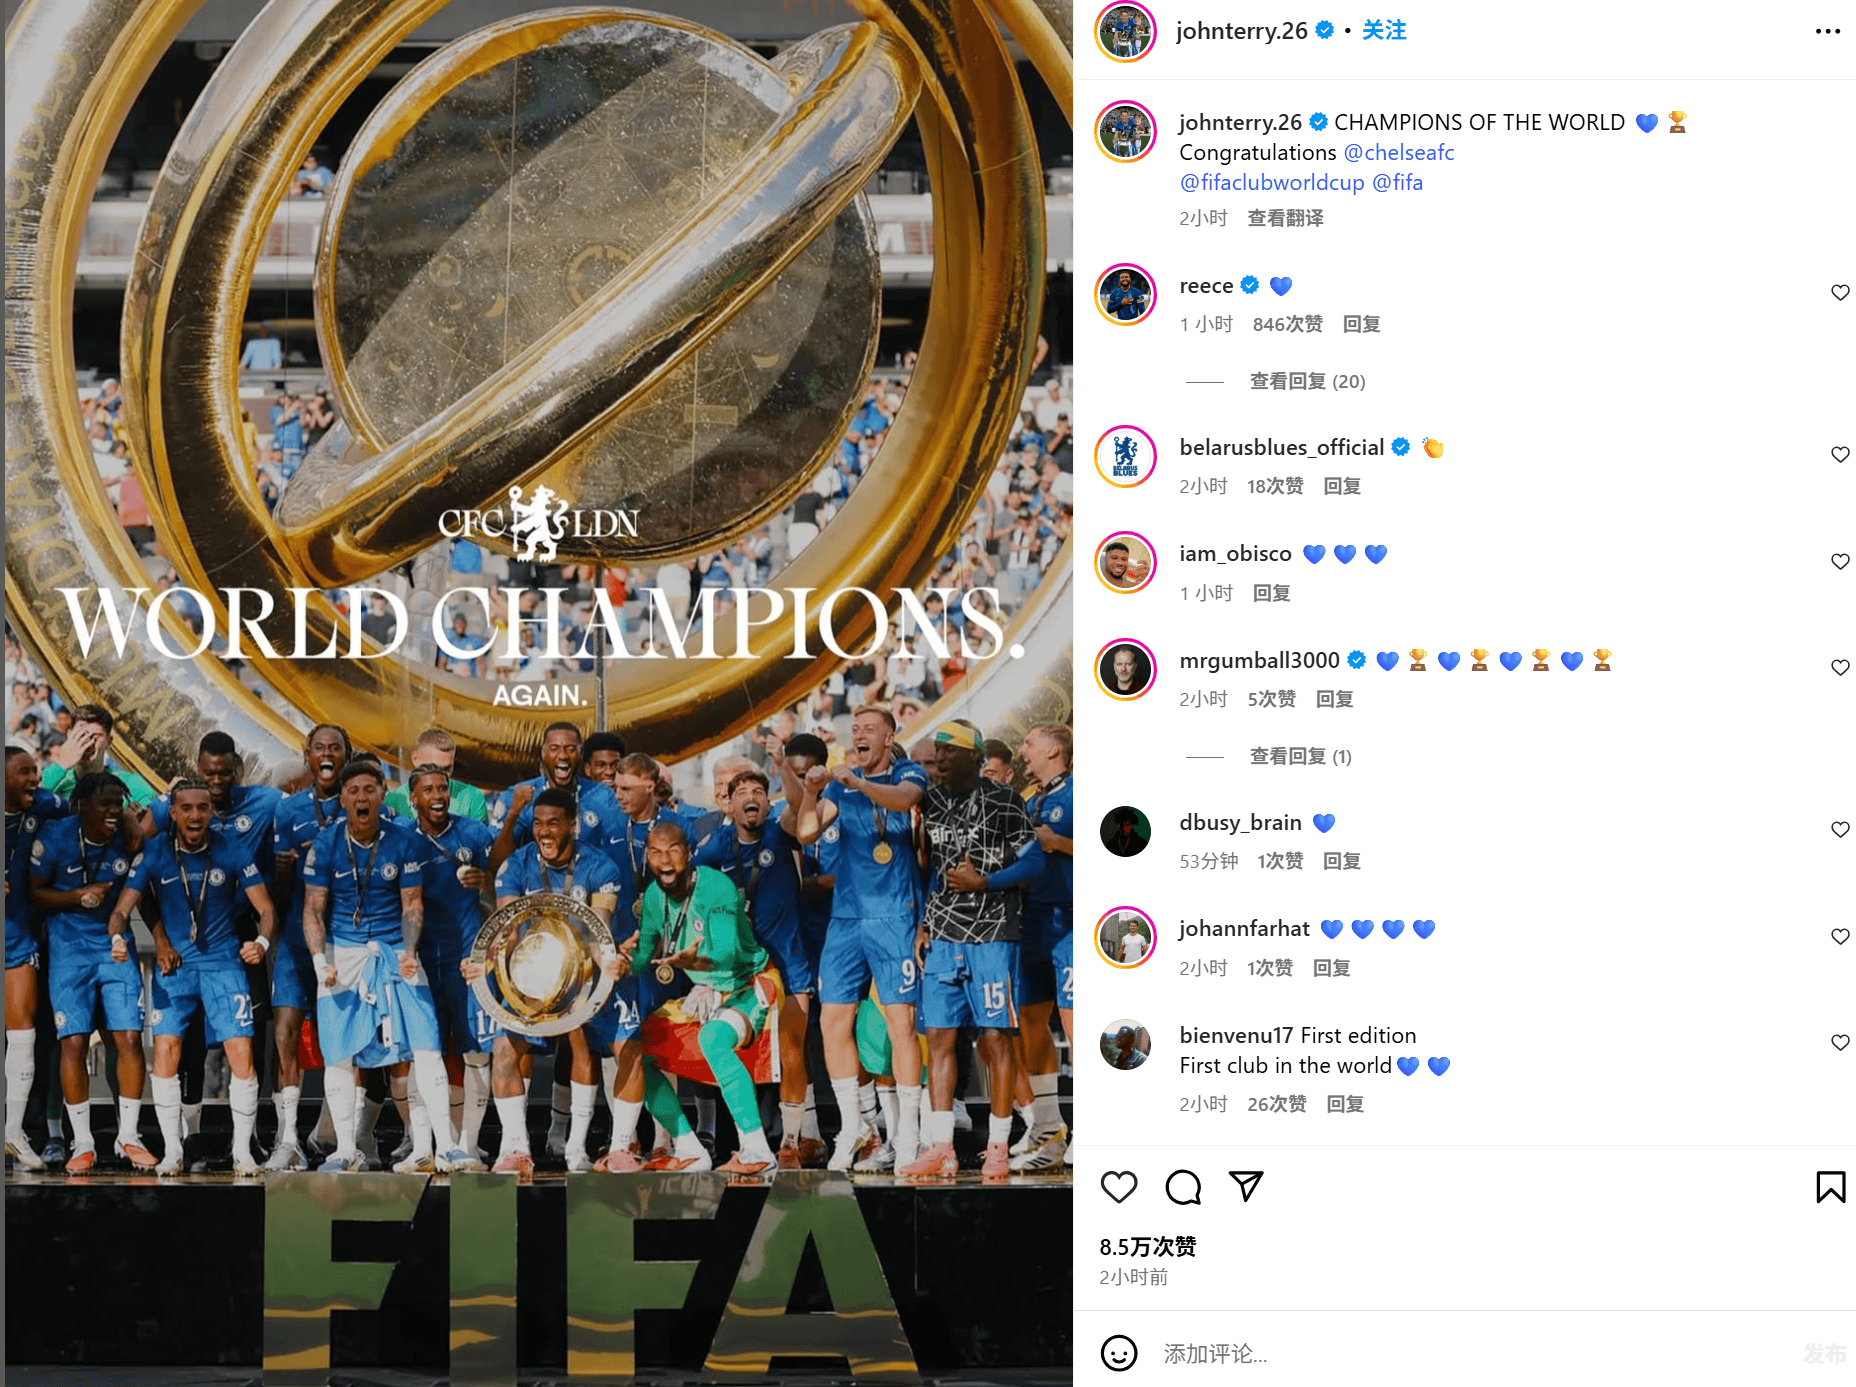
Task: Share the post via paper plane icon
Action: (1246, 1186)
